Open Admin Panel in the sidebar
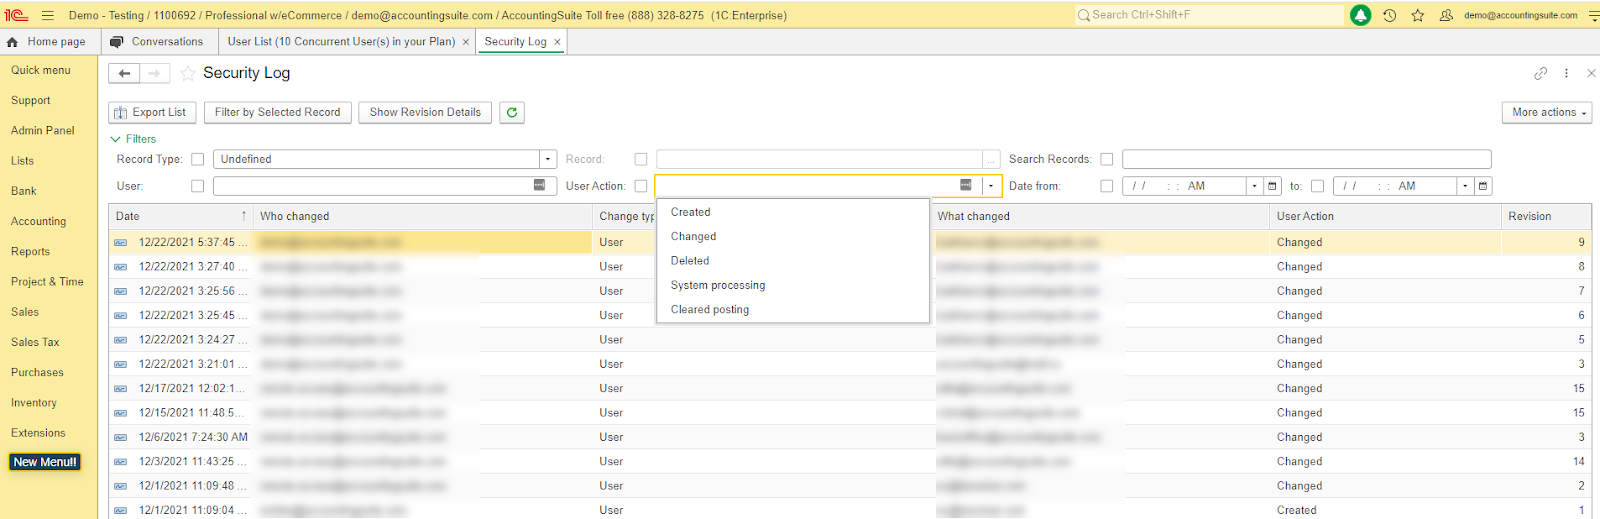 (43, 131)
